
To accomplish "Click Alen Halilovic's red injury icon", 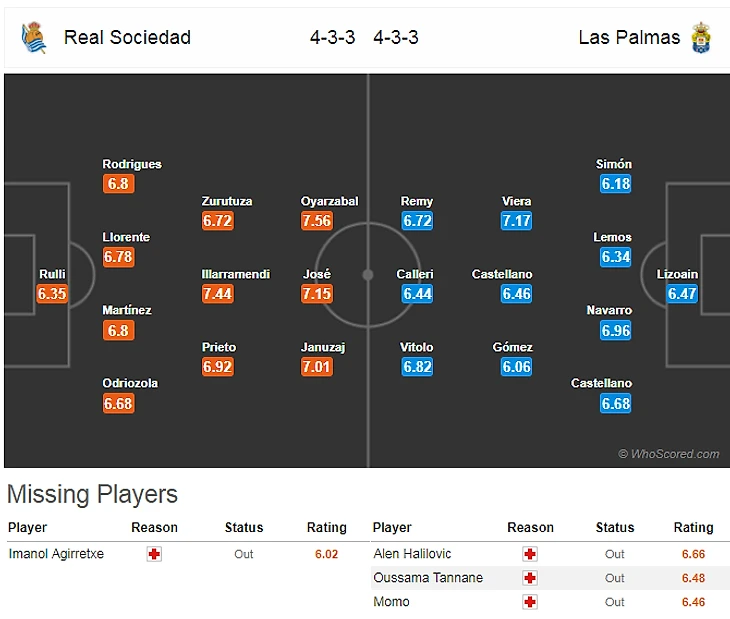I will [x=530, y=554].
